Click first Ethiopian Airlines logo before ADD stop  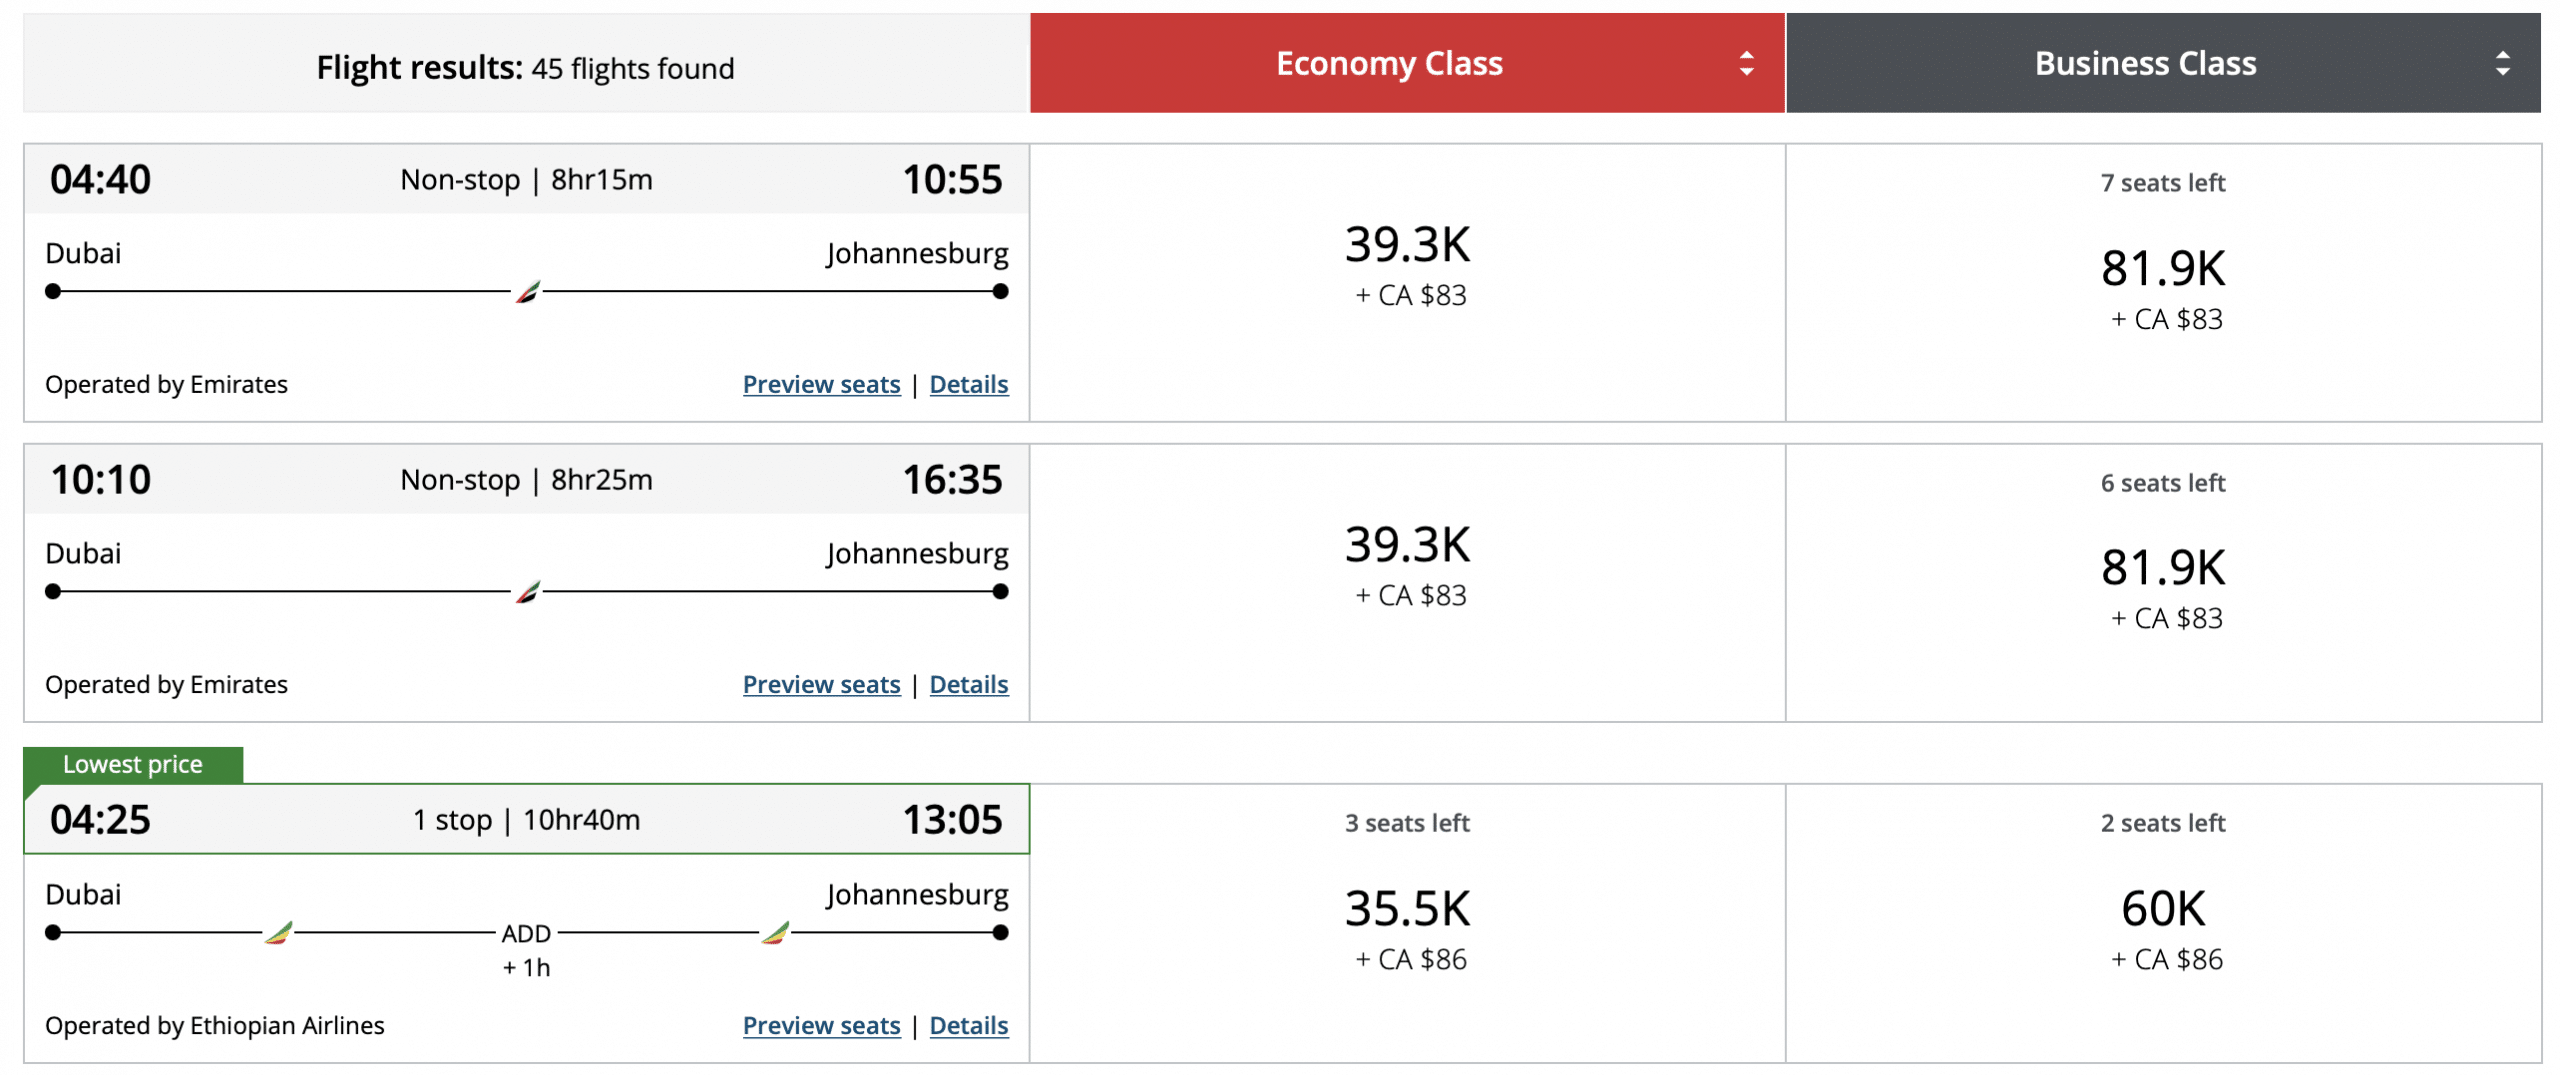tap(279, 933)
